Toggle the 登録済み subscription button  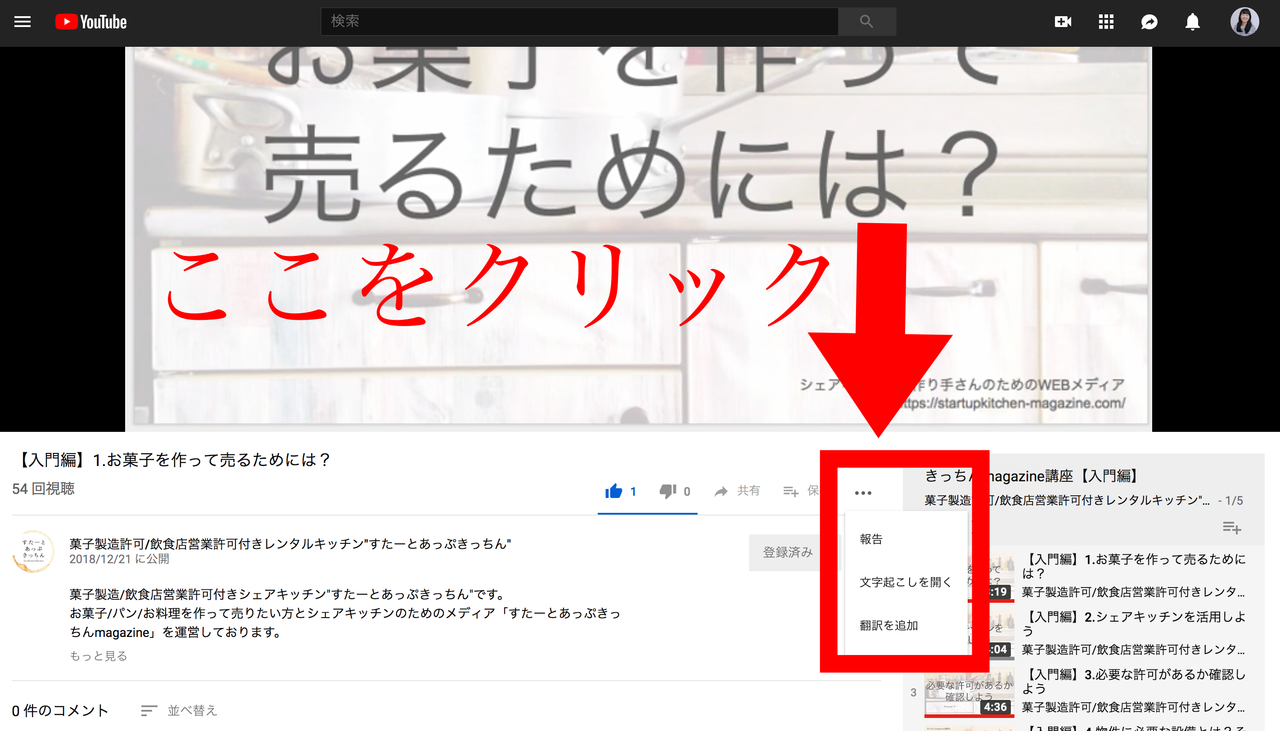pyautogui.click(x=788, y=552)
